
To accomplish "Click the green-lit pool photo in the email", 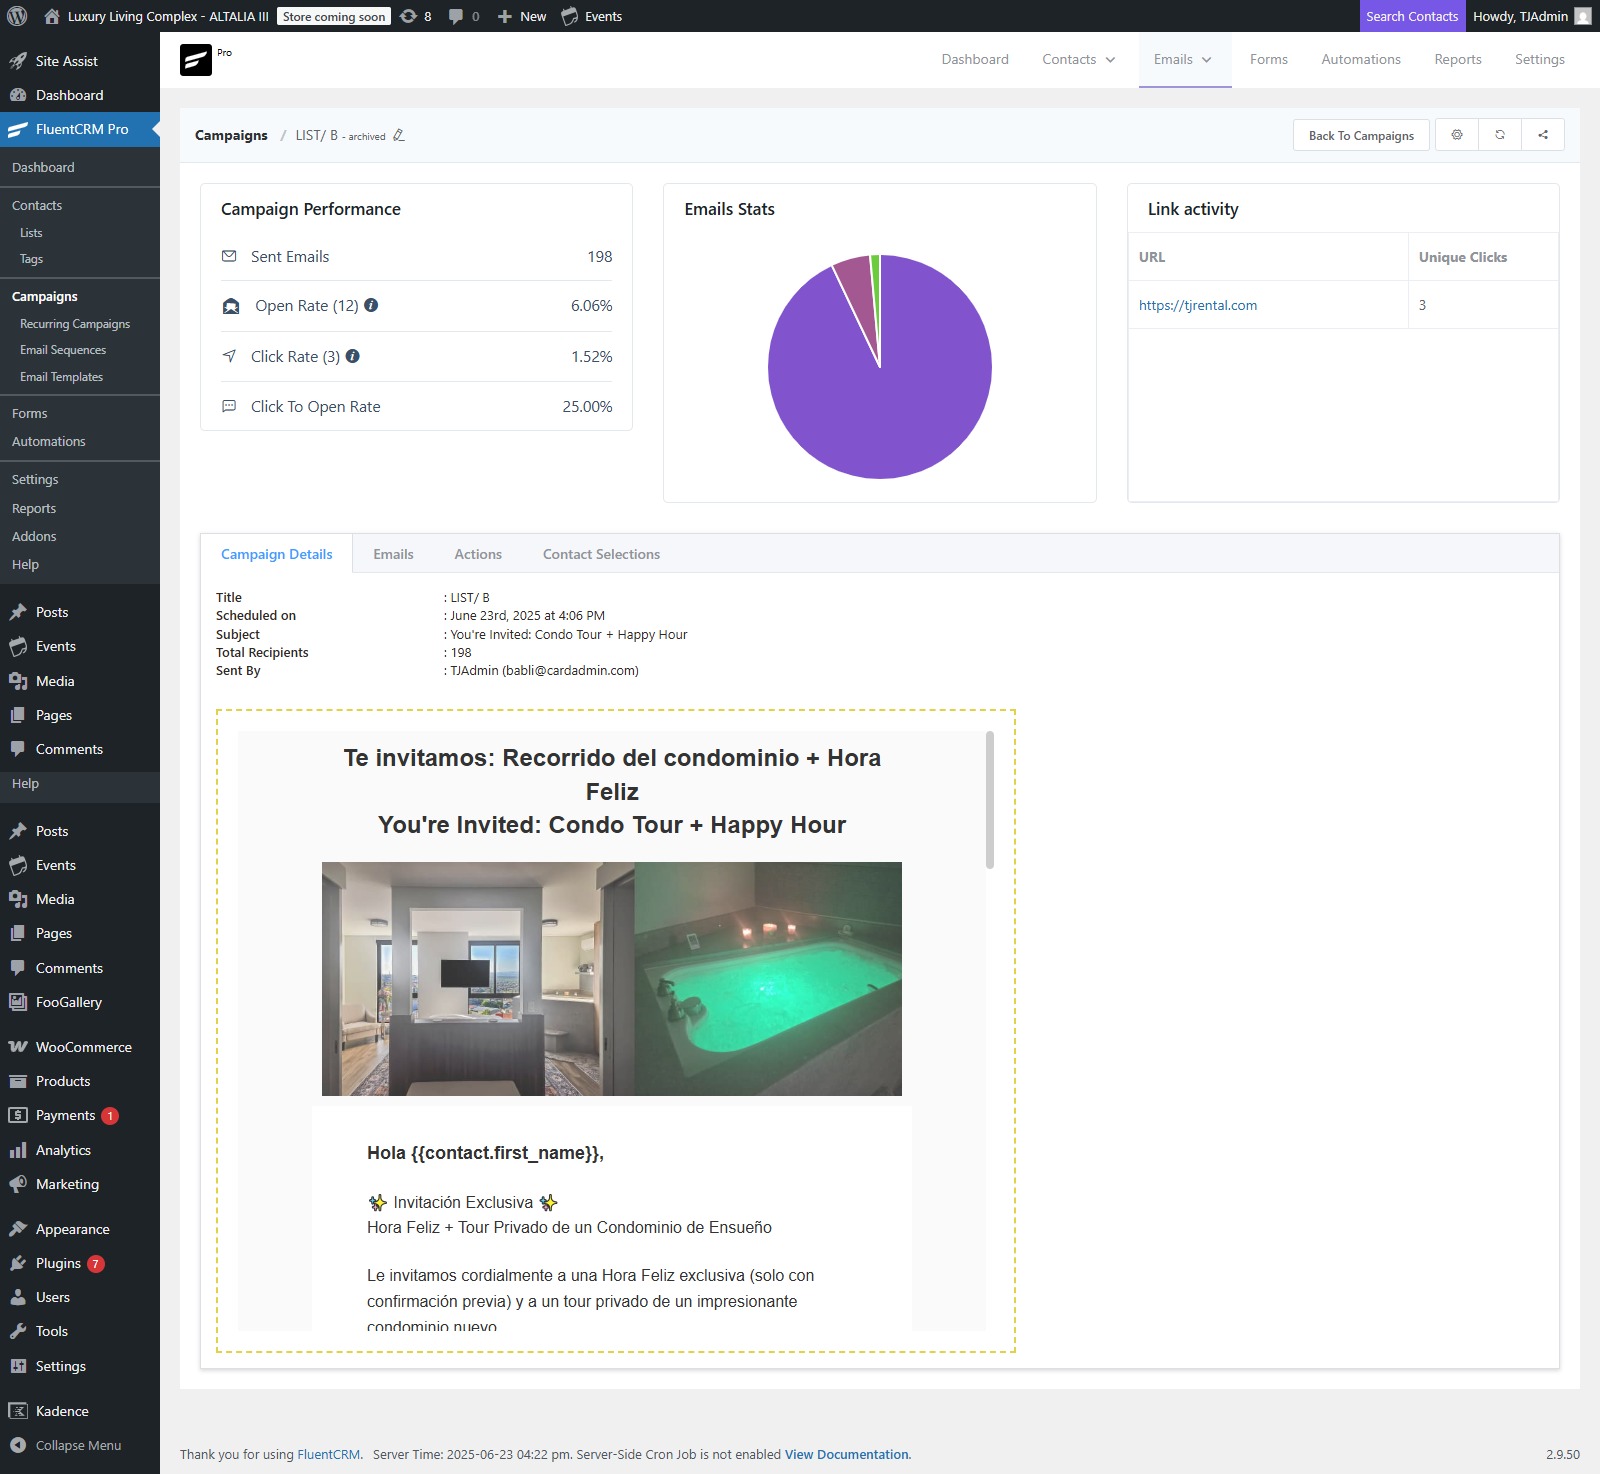I will click(x=768, y=979).
